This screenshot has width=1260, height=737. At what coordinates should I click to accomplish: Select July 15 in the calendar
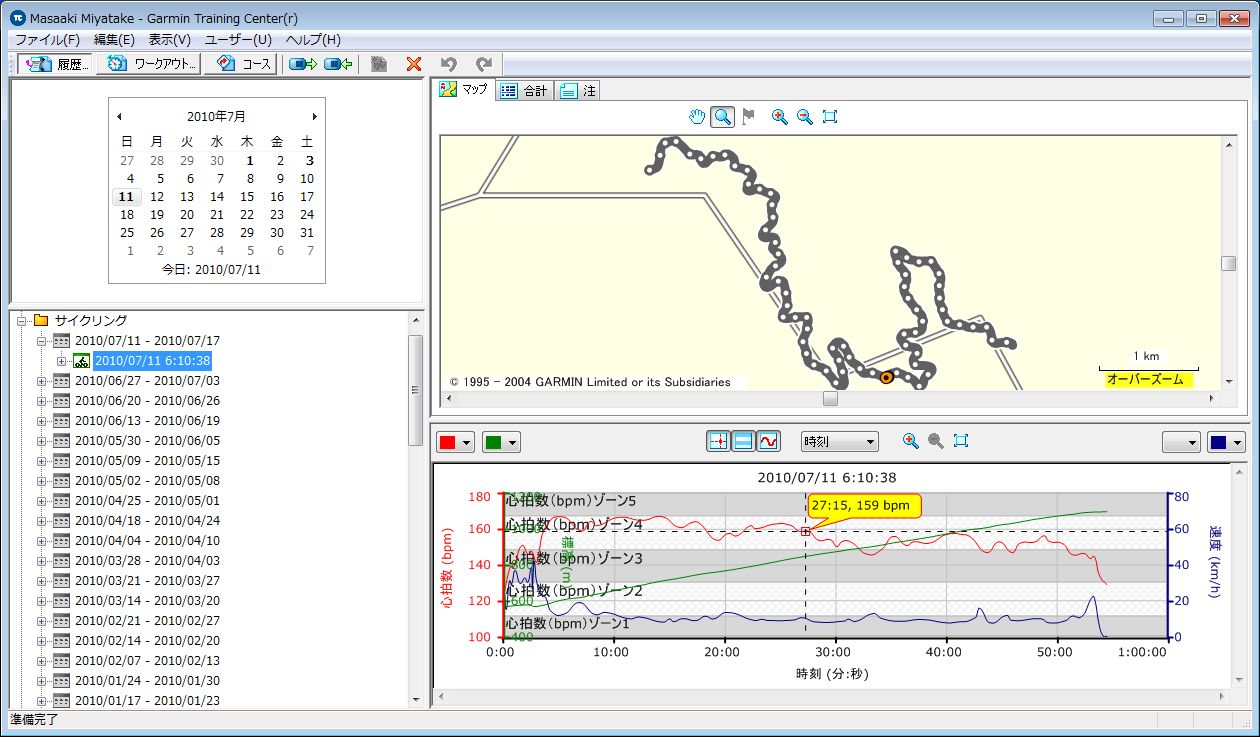coord(247,197)
